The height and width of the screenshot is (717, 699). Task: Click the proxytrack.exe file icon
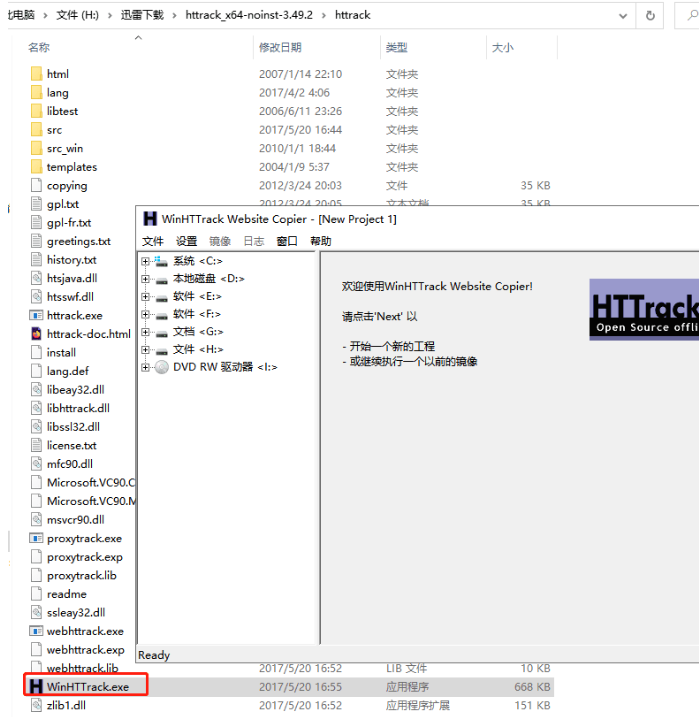[36, 539]
